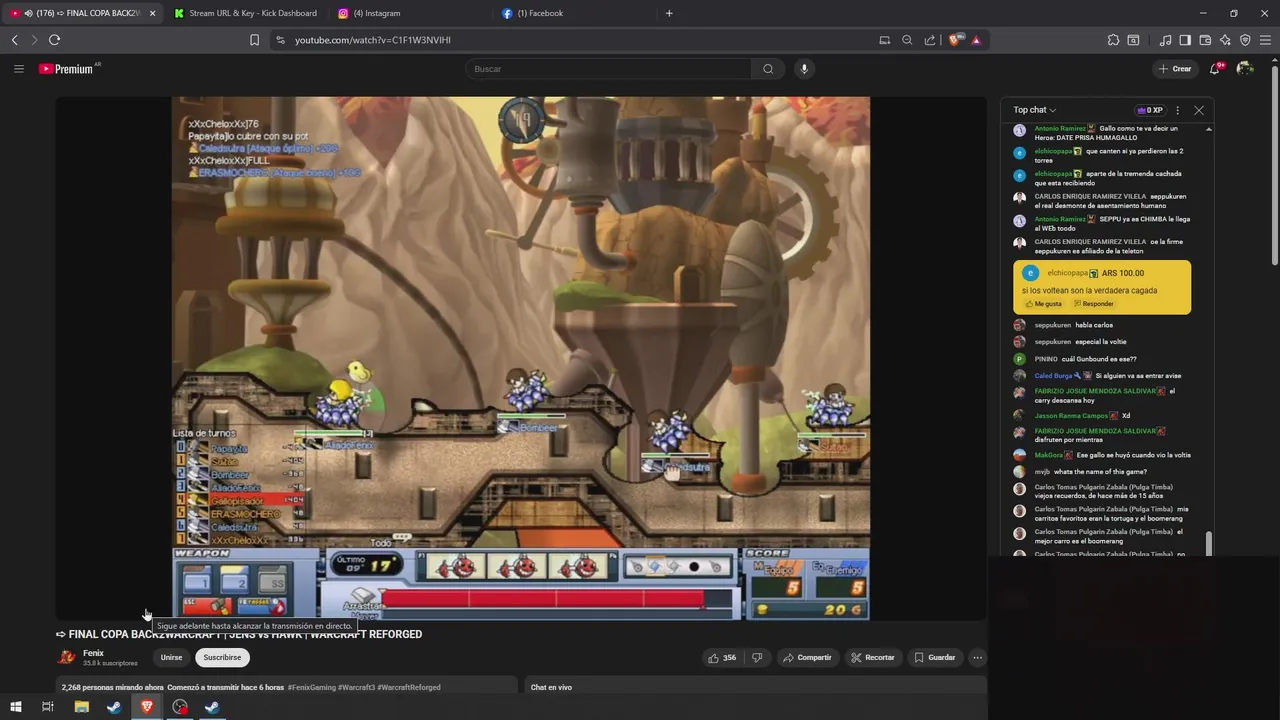Switch to the Facebook tab
The width and height of the screenshot is (1280, 720).
tap(574, 13)
